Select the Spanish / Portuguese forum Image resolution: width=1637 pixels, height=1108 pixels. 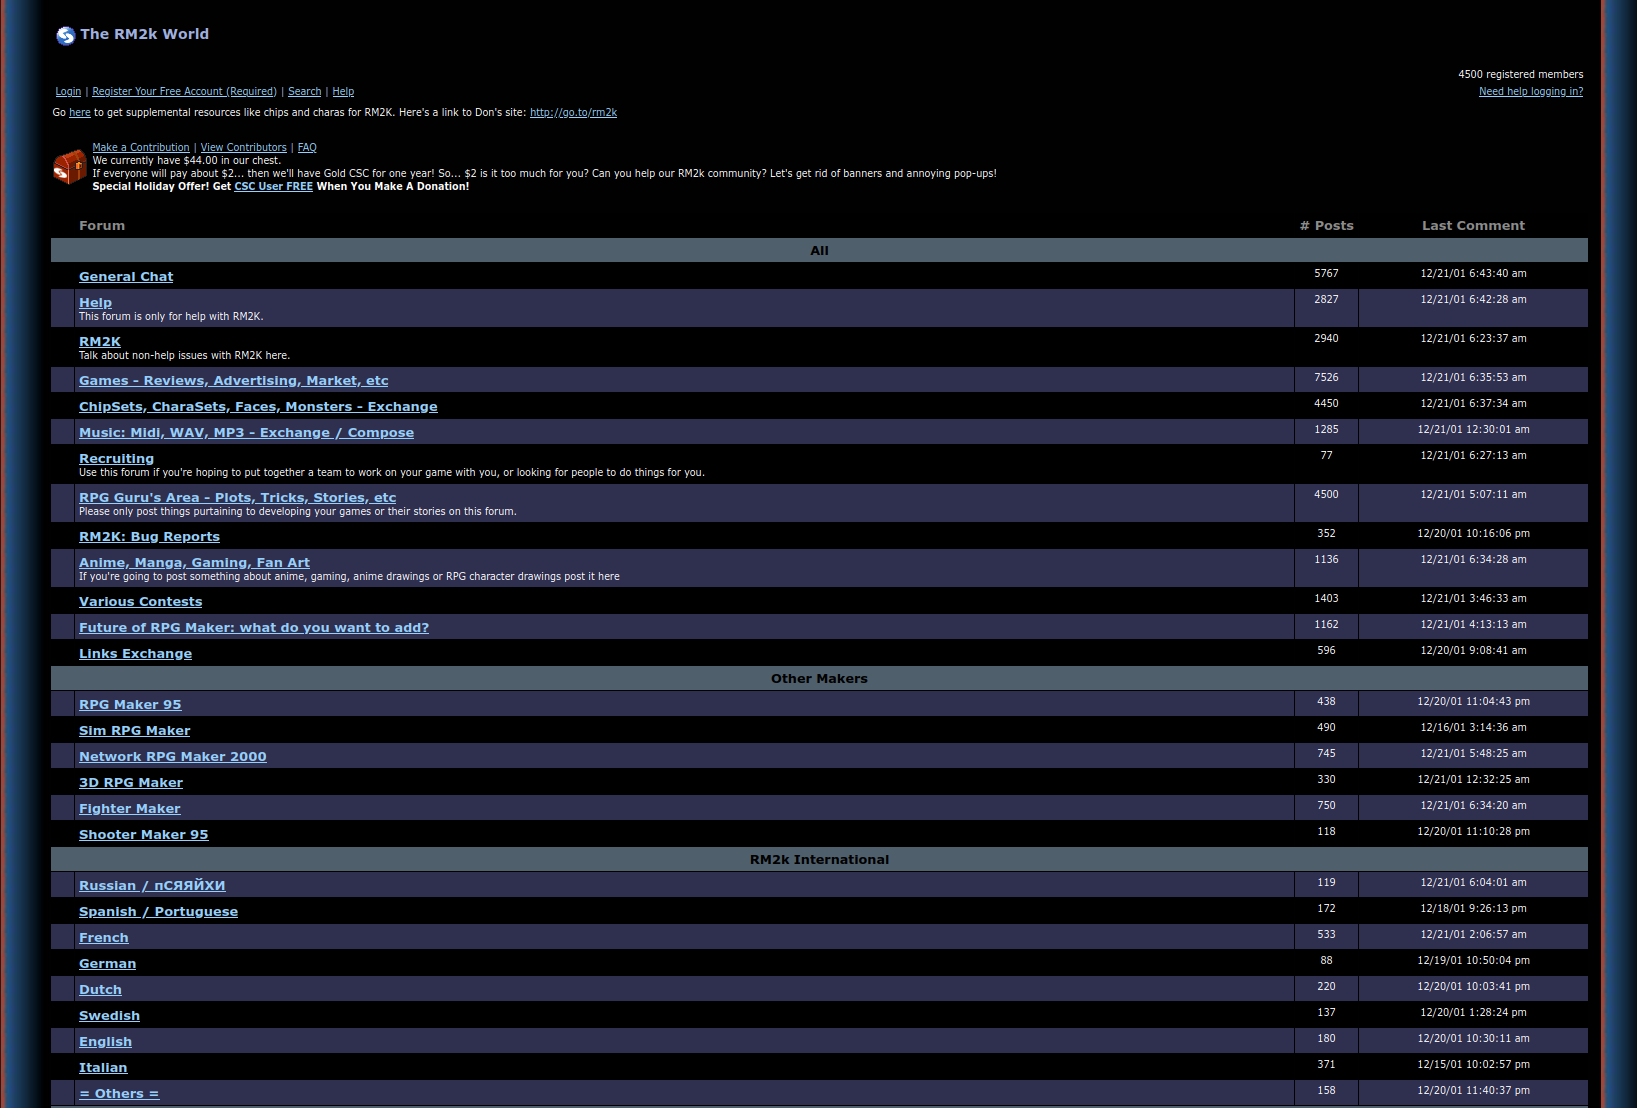tap(158, 912)
